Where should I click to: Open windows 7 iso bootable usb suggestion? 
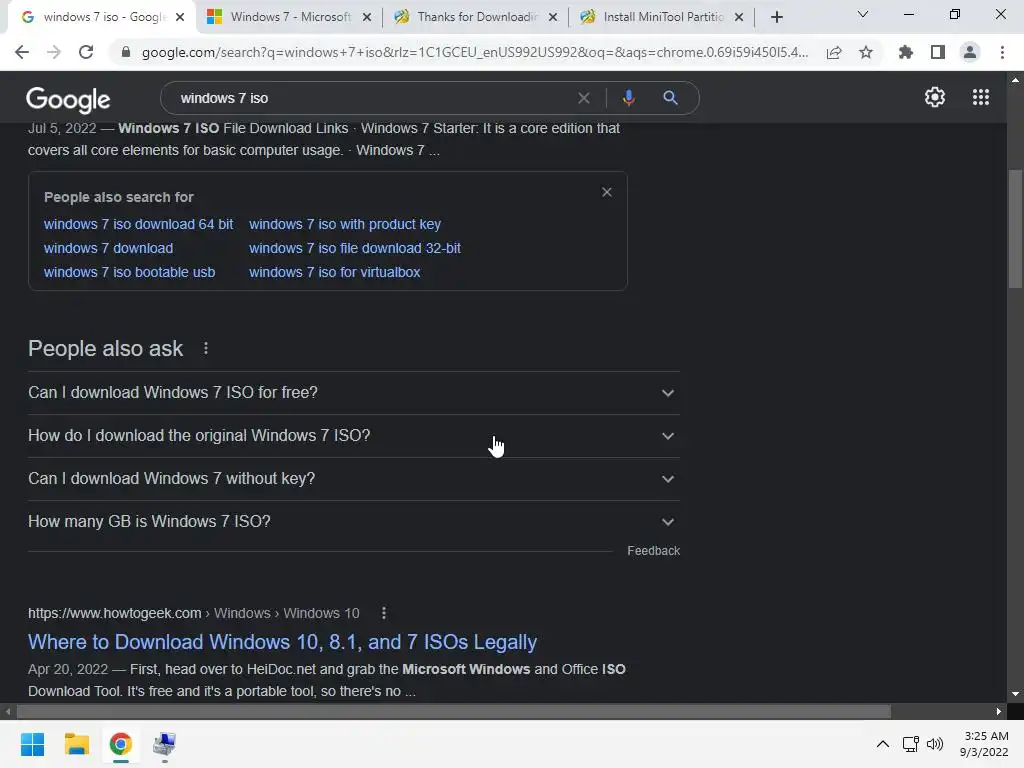point(129,272)
